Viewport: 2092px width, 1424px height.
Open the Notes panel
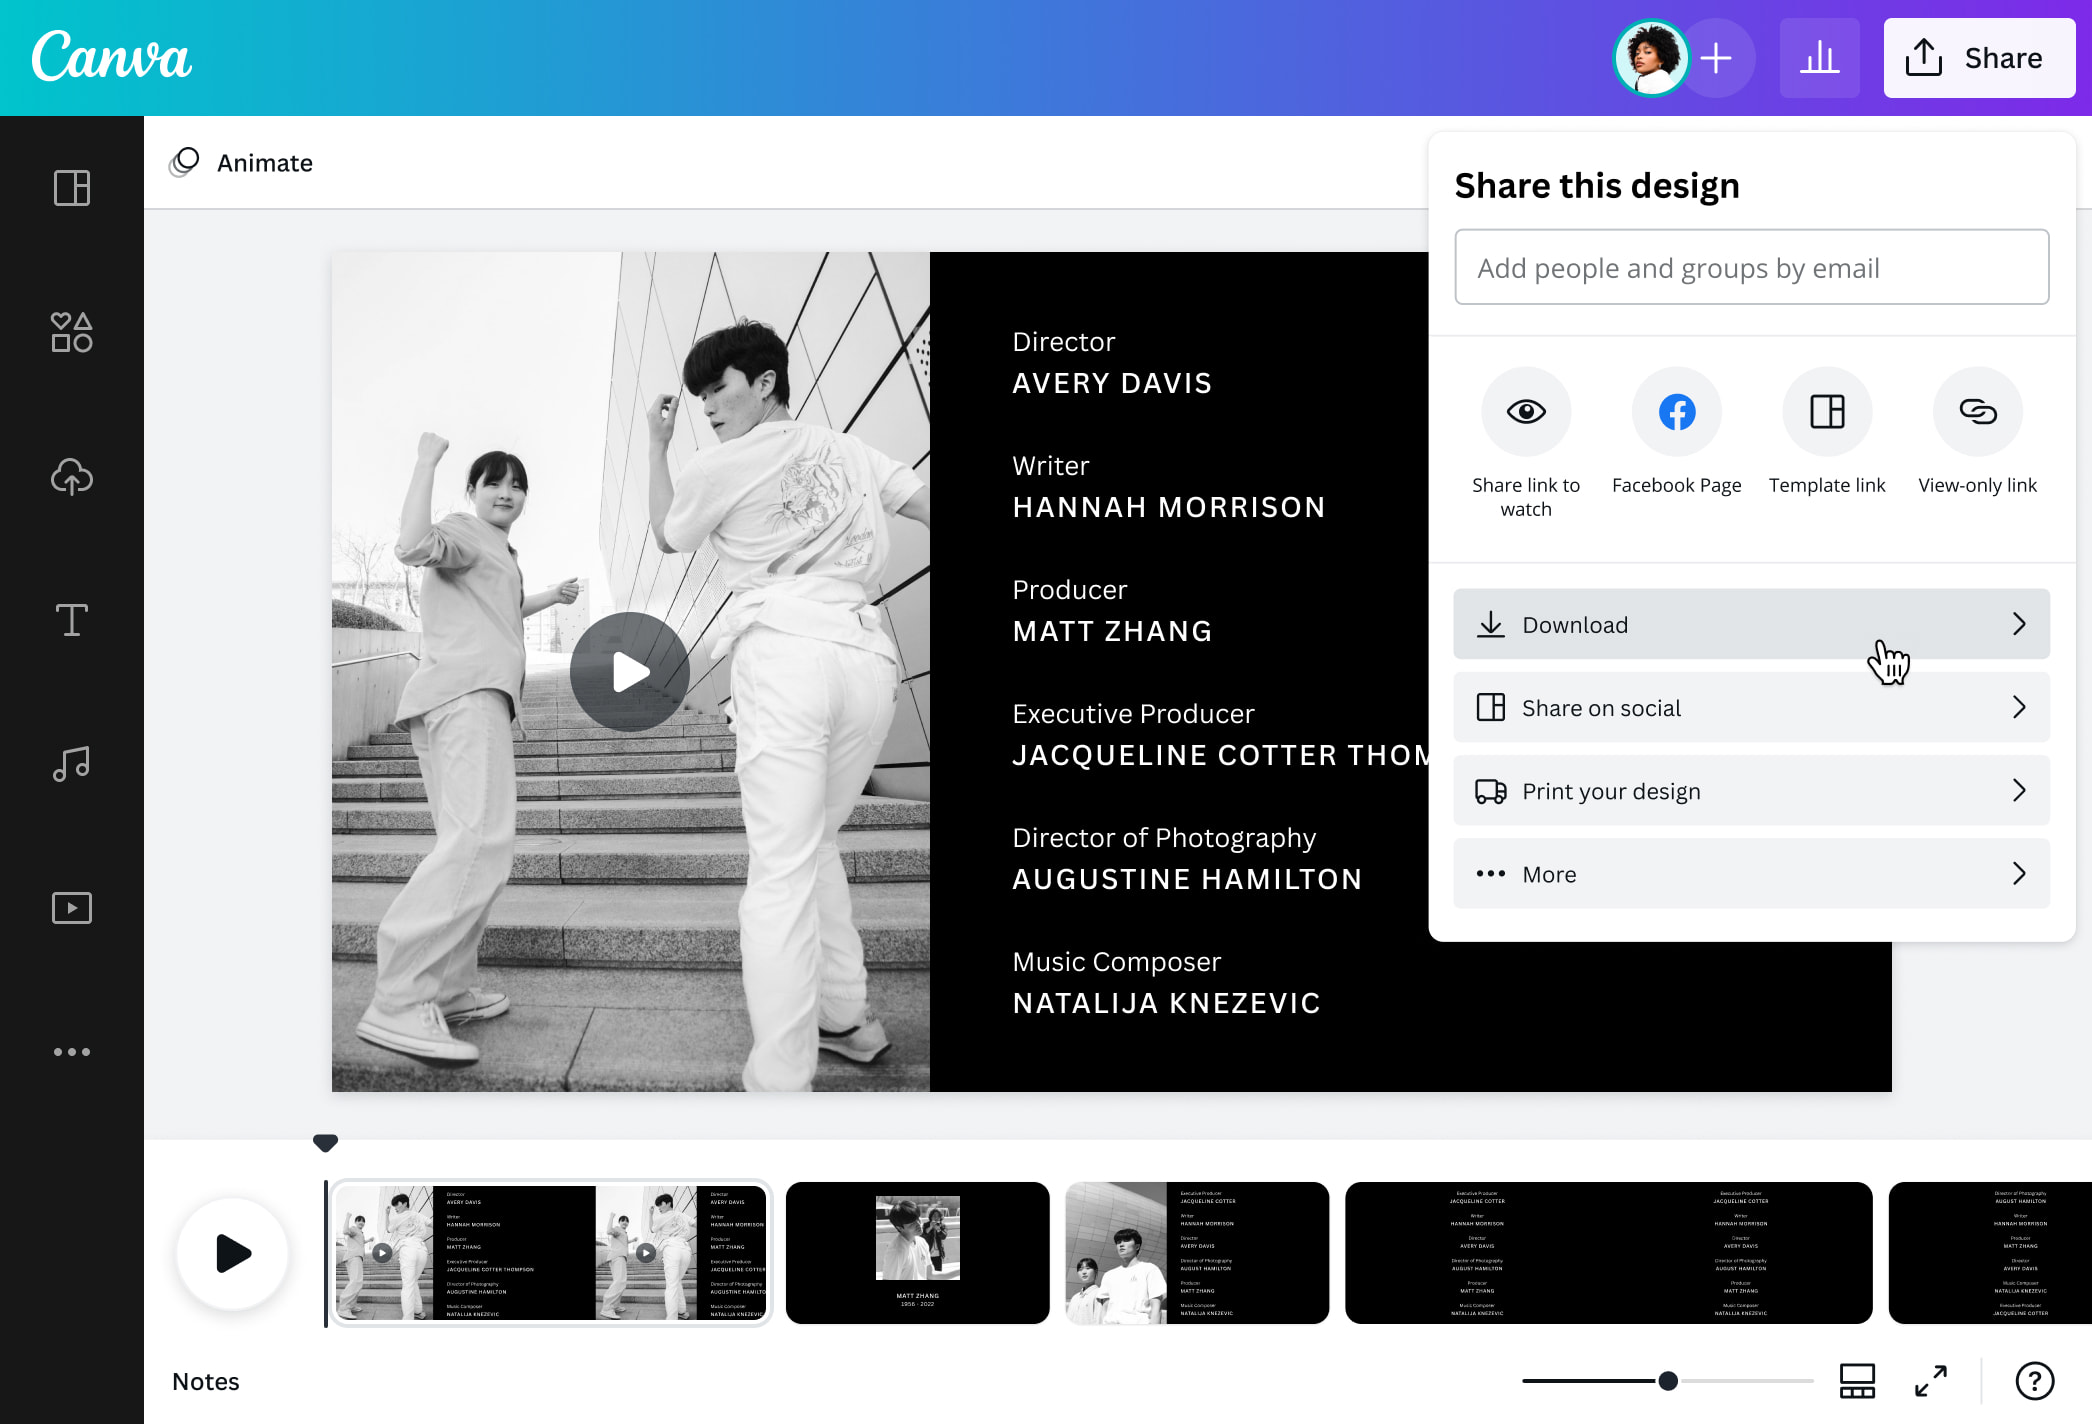206,1381
